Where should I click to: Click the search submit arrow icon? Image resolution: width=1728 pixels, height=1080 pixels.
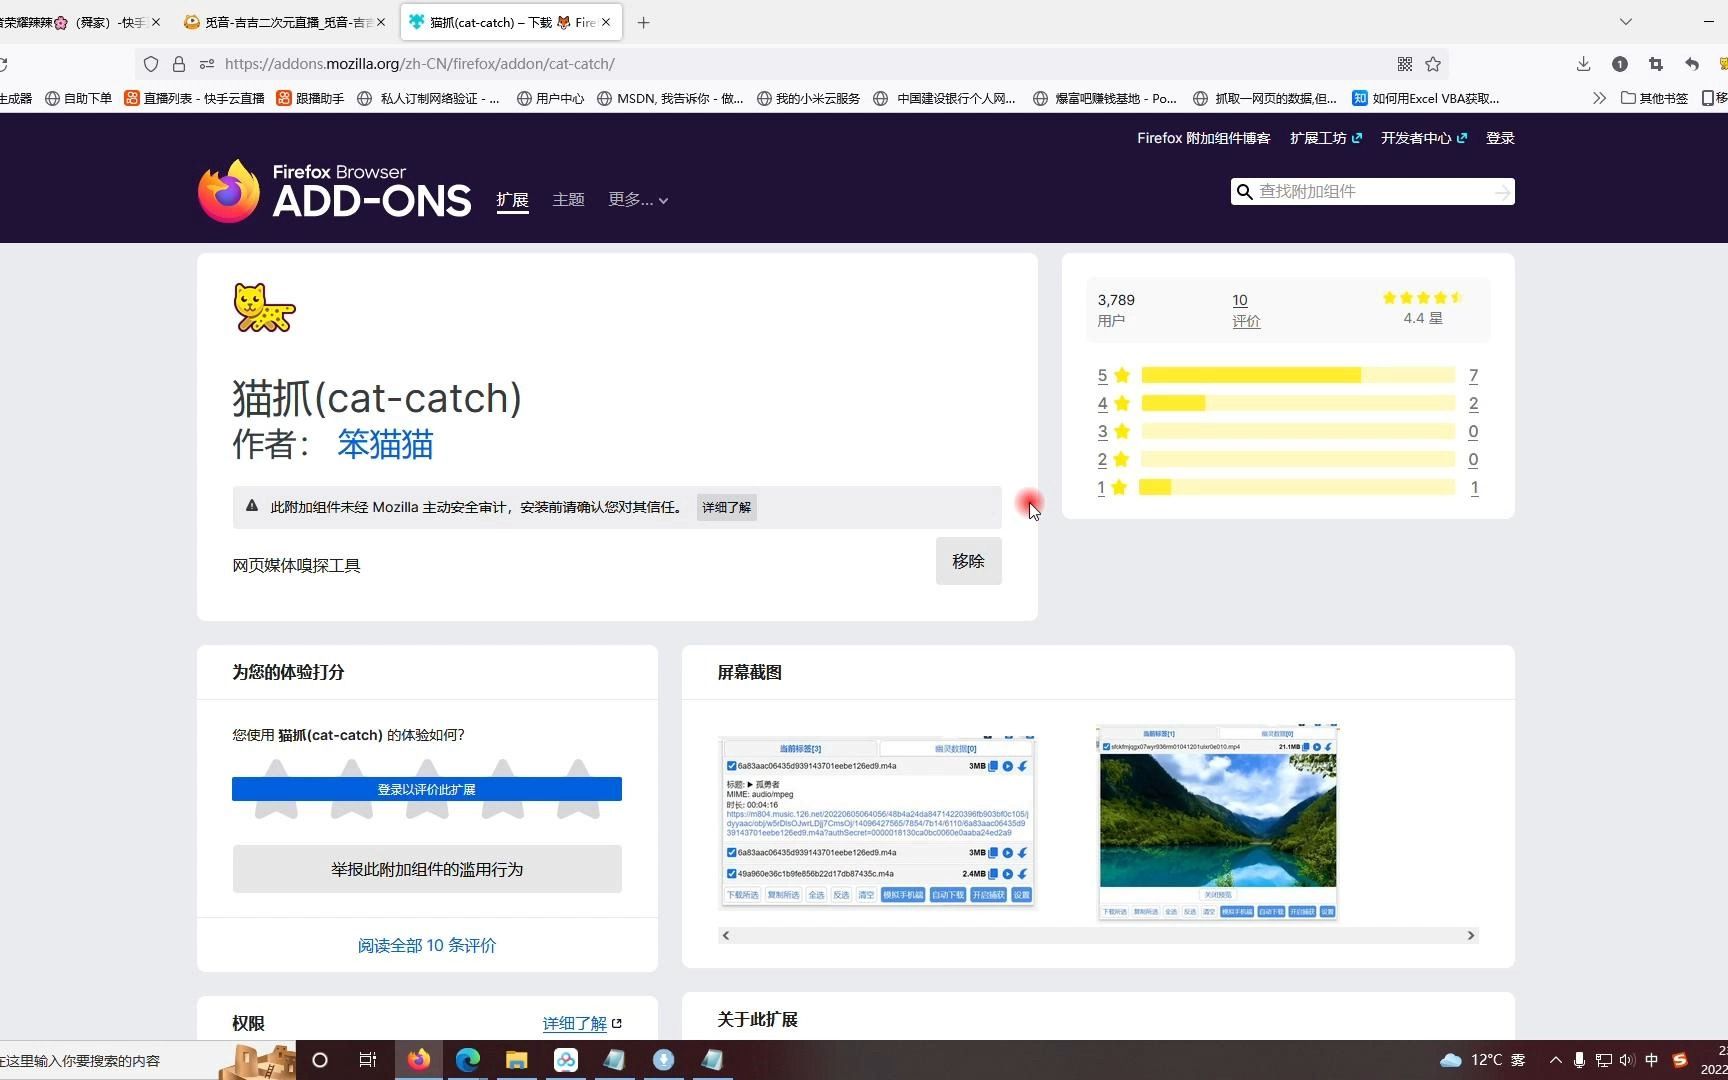[1502, 192]
